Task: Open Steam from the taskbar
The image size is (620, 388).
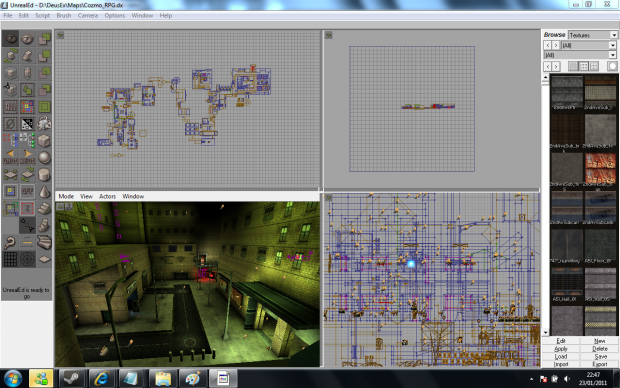Action: click(71, 379)
